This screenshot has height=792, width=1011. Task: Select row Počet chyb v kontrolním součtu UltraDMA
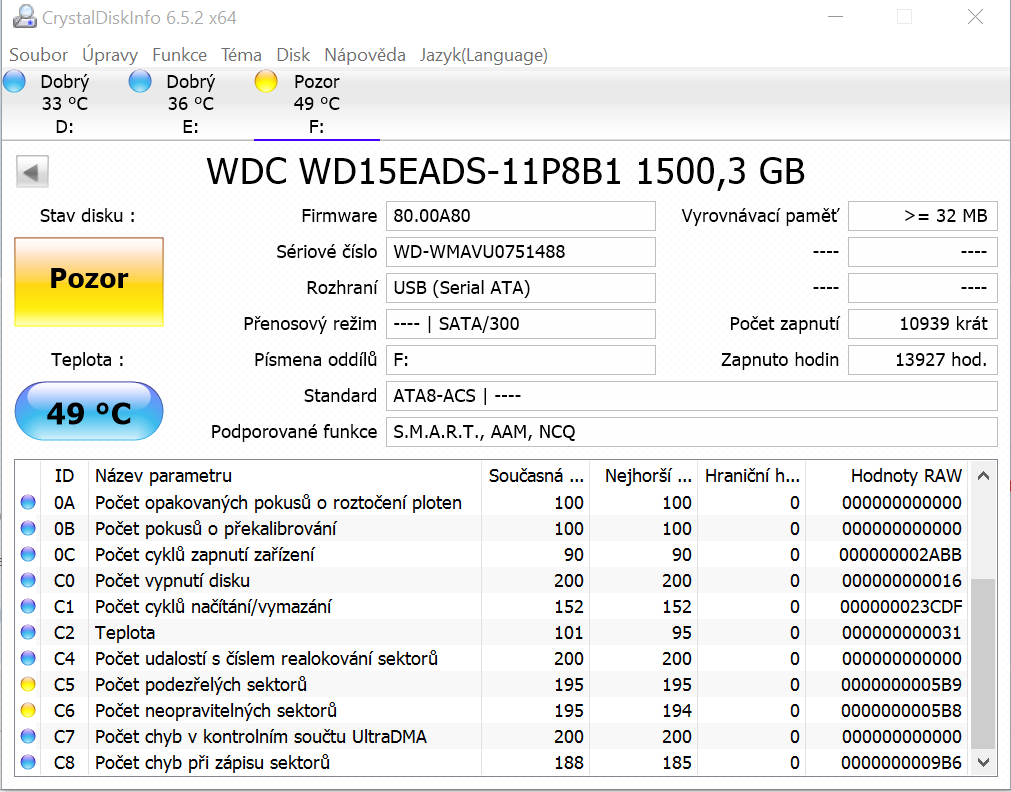tap(492, 737)
